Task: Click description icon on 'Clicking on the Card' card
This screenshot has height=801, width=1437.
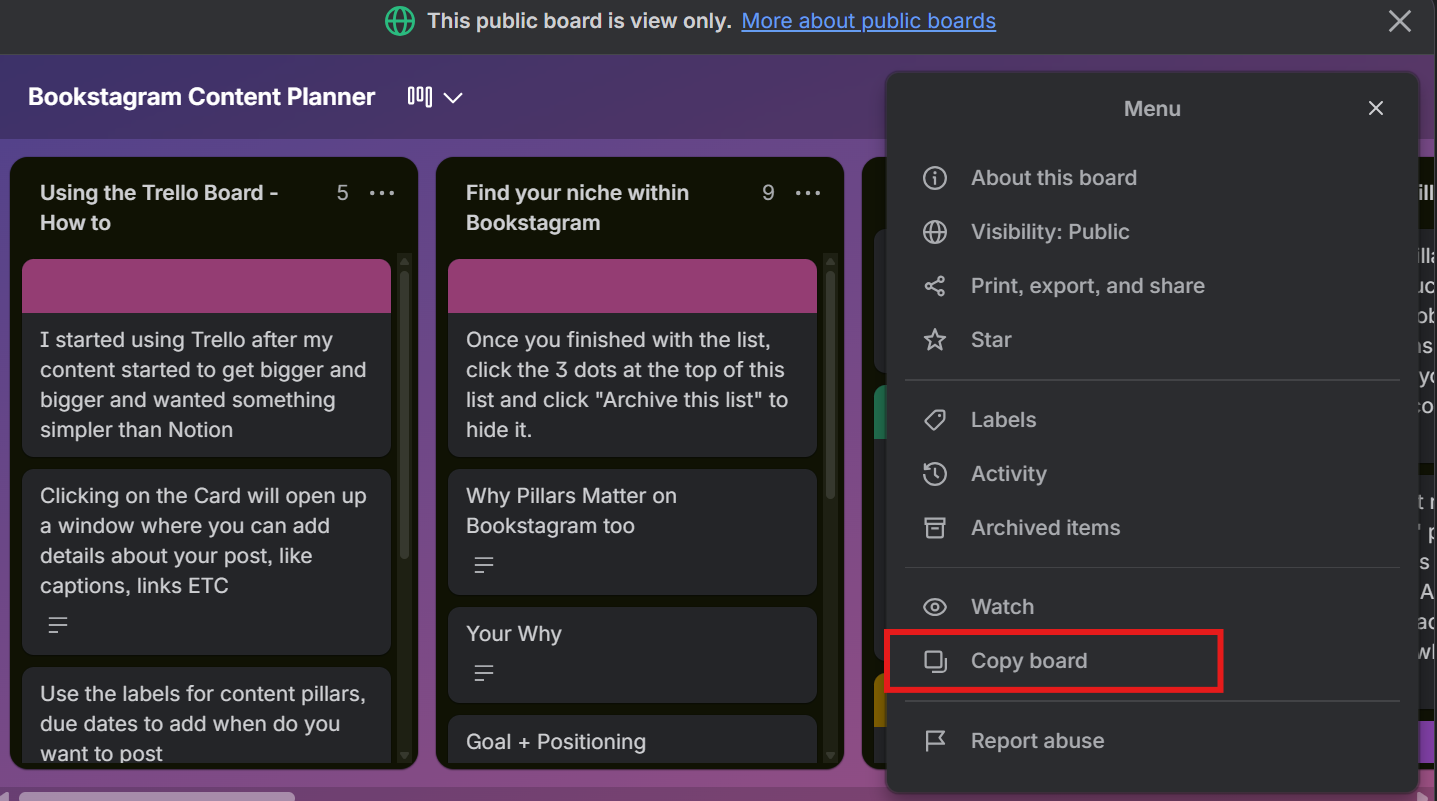Action: click(x=58, y=625)
